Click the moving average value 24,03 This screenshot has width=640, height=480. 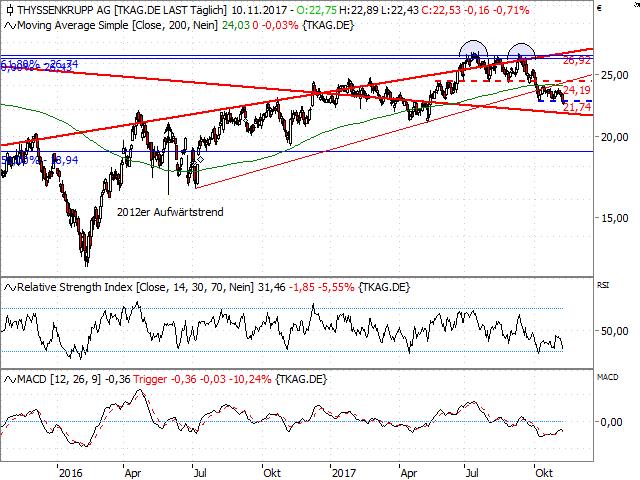pyautogui.click(x=236, y=25)
